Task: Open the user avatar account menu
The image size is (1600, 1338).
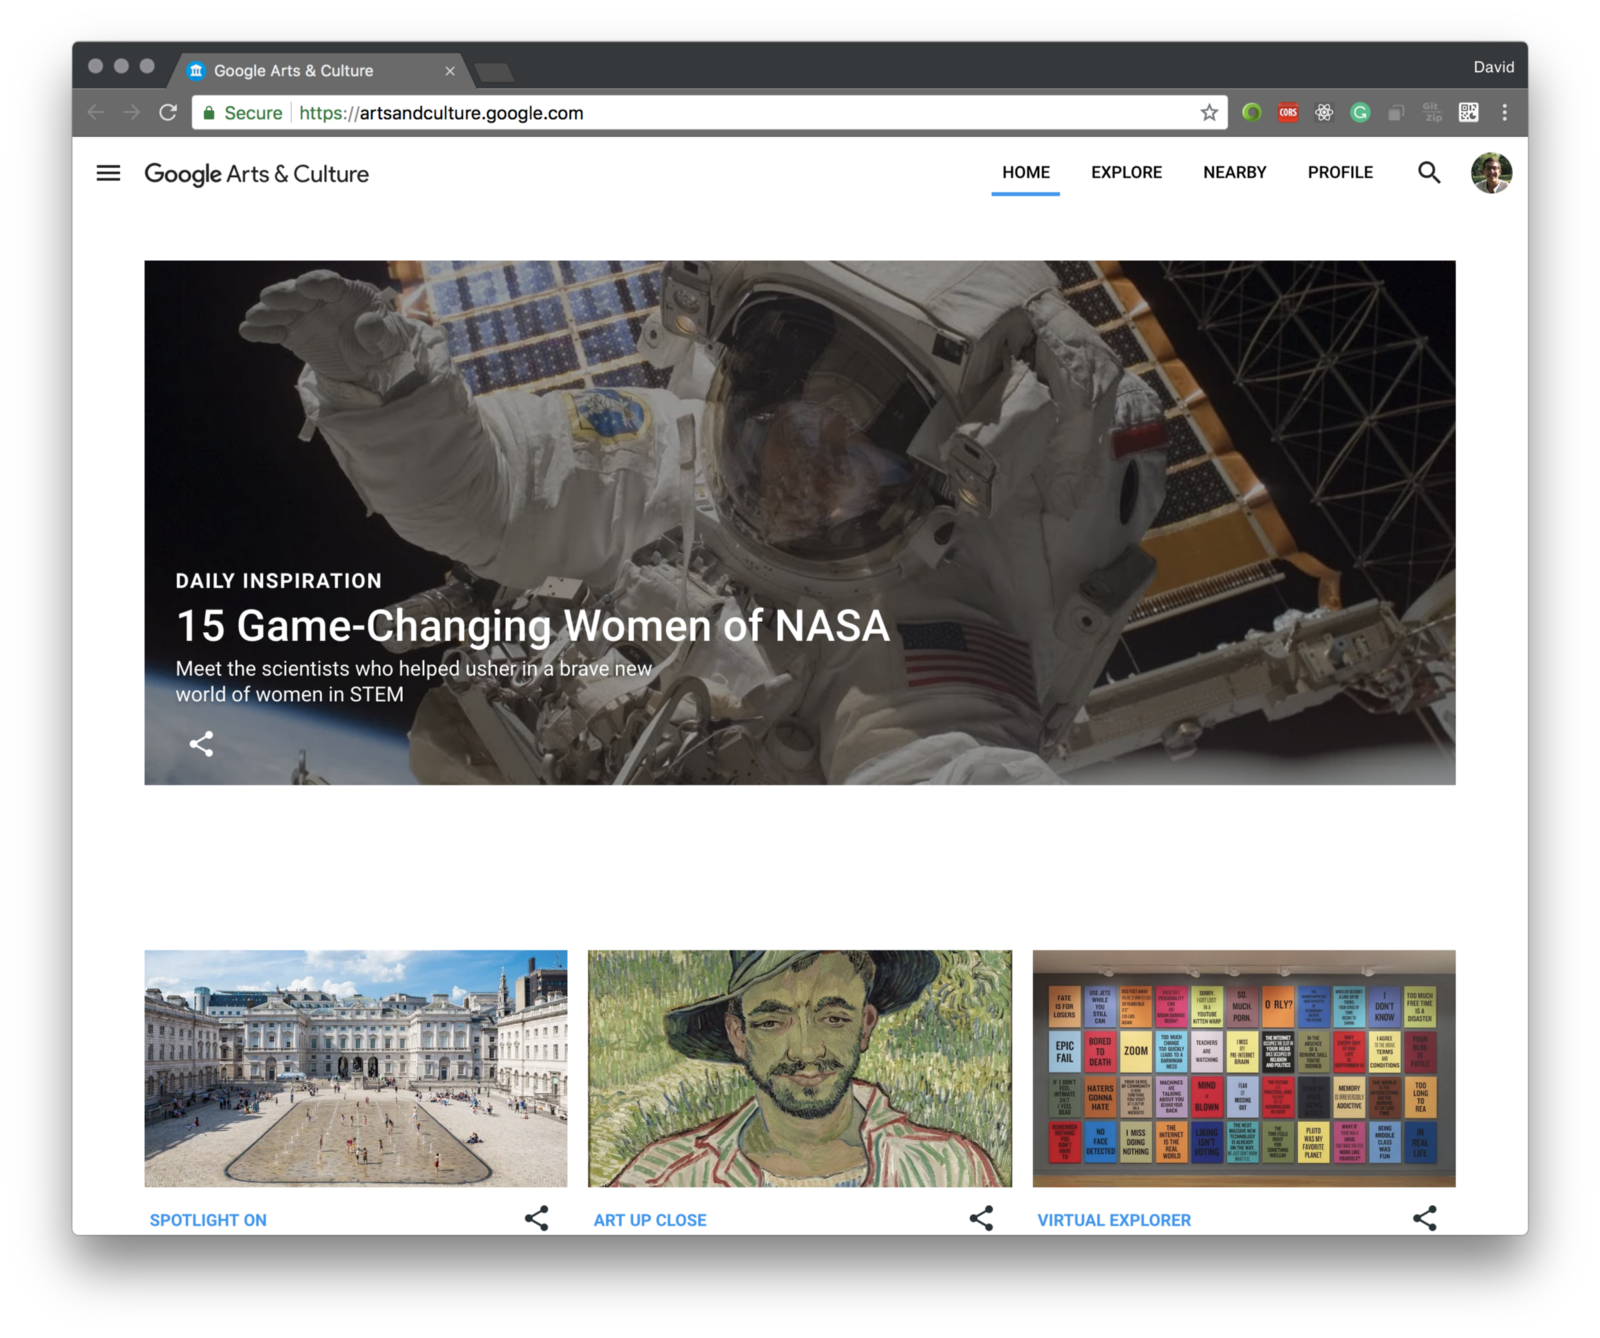Action: click(1491, 173)
